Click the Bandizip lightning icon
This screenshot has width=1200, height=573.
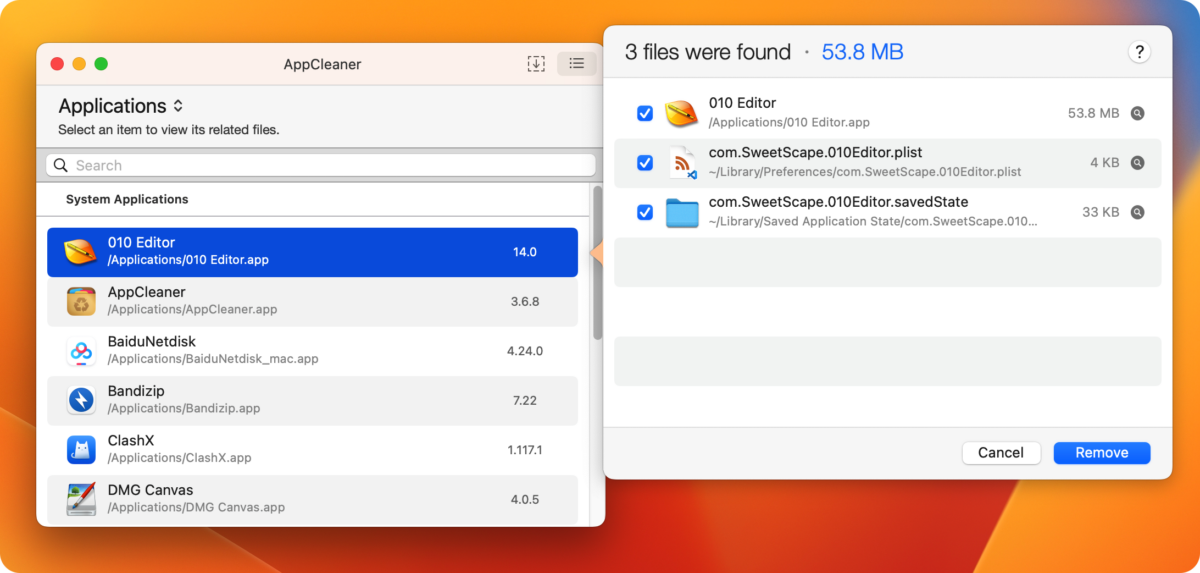point(81,400)
